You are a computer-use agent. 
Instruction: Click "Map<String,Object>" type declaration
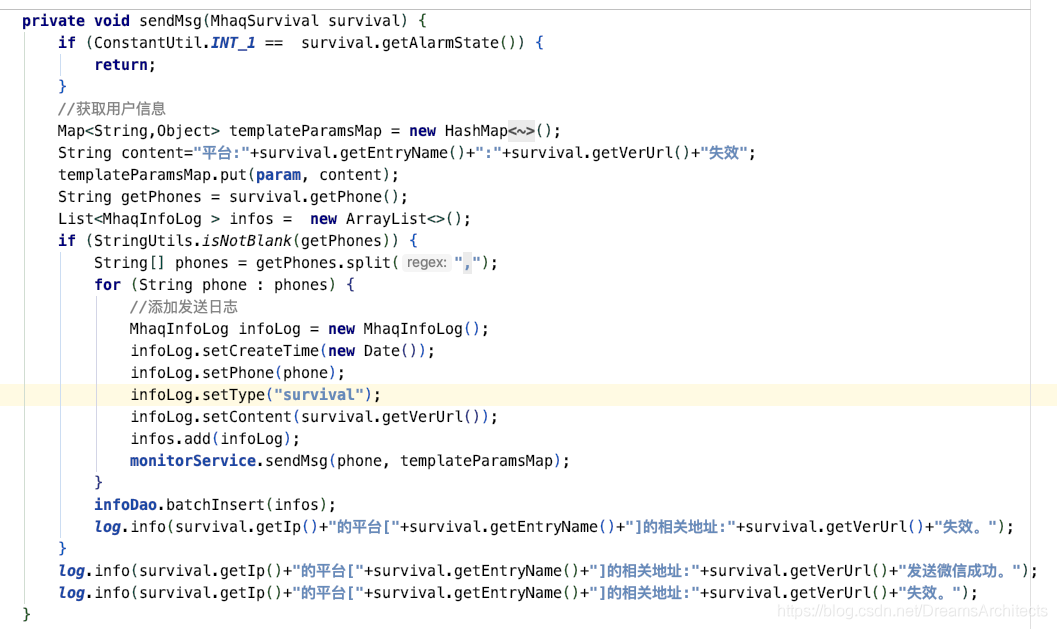pyautogui.click(x=139, y=131)
